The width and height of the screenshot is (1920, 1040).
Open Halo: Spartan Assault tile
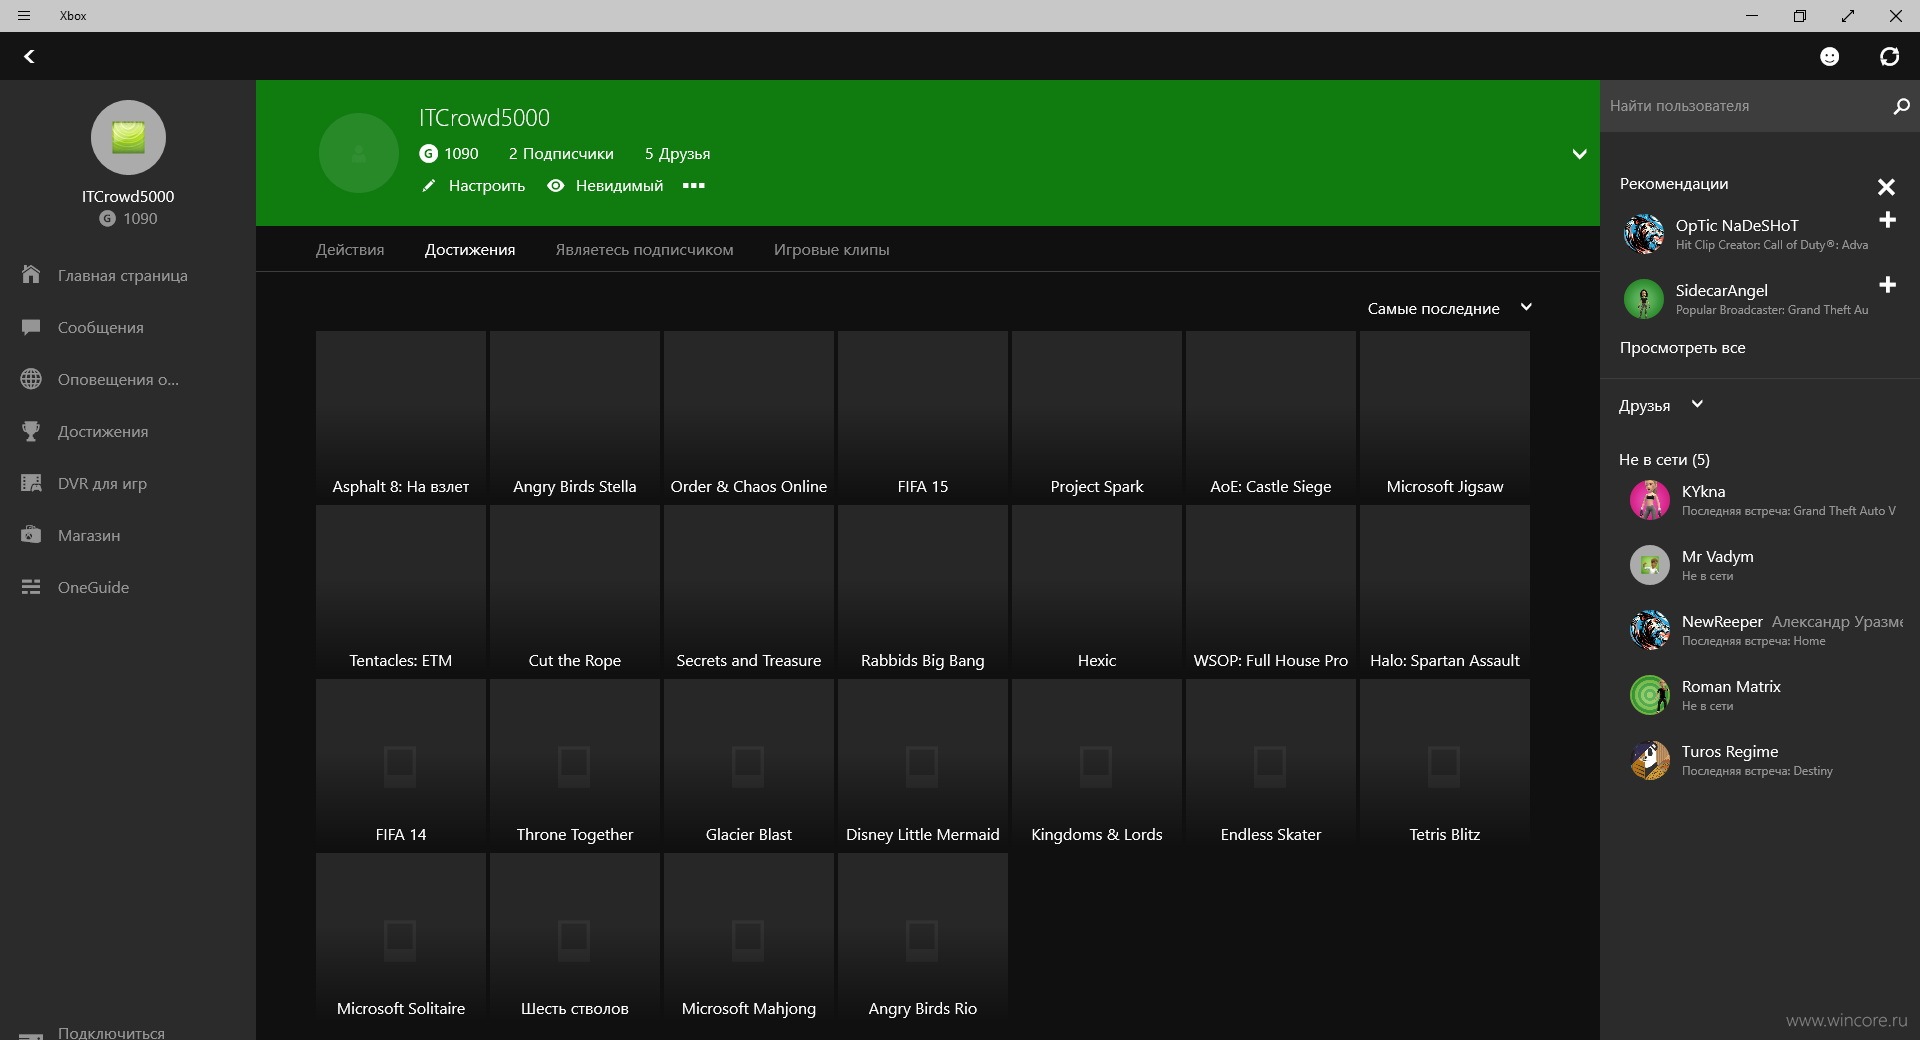1445,591
